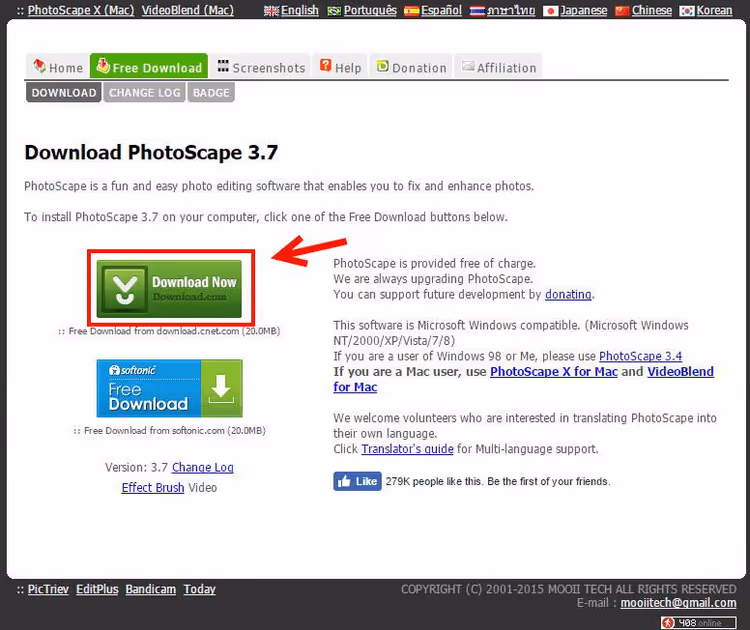The height and width of the screenshot is (630, 750).
Task: Open the Affiliation tab
Action: [498, 66]
